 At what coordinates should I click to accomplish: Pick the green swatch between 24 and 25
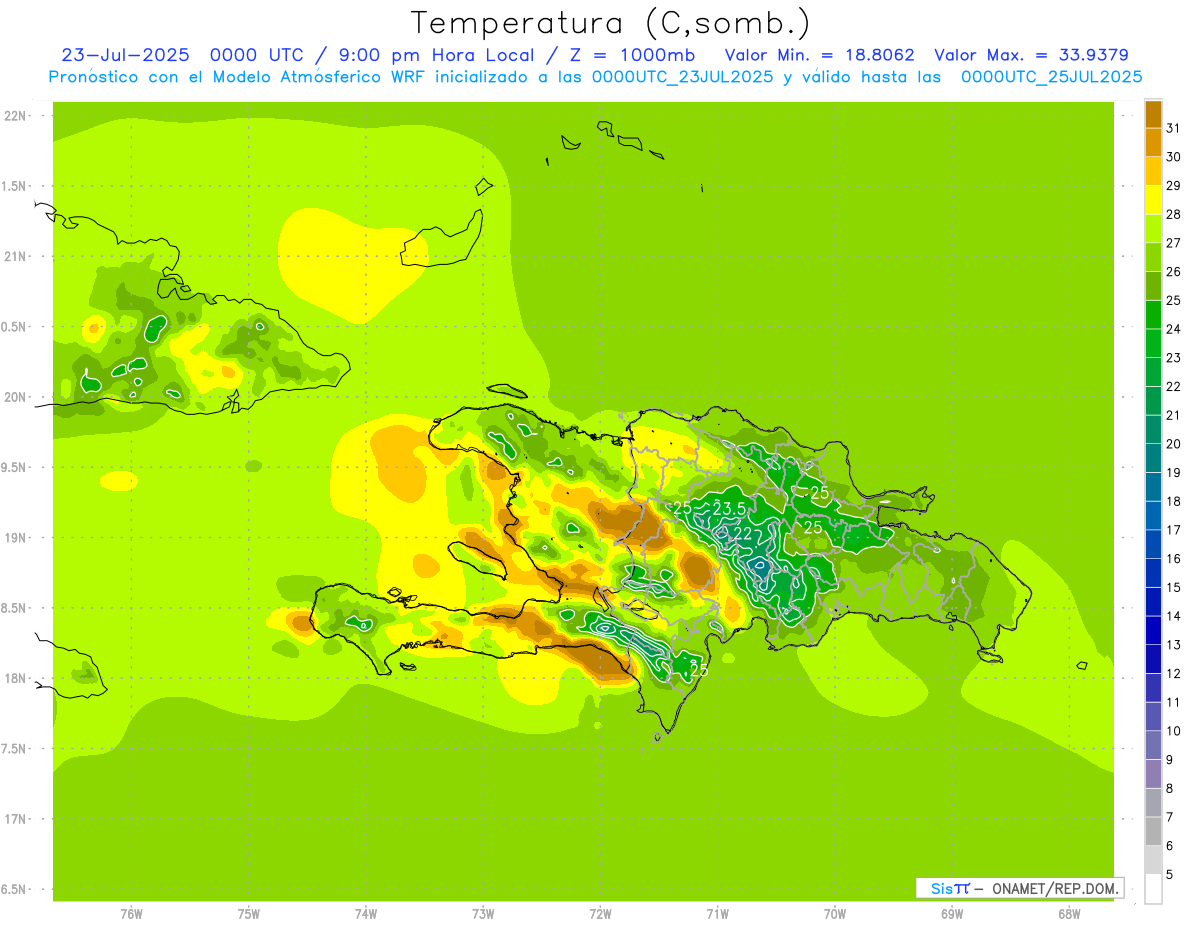point(1153,314)
